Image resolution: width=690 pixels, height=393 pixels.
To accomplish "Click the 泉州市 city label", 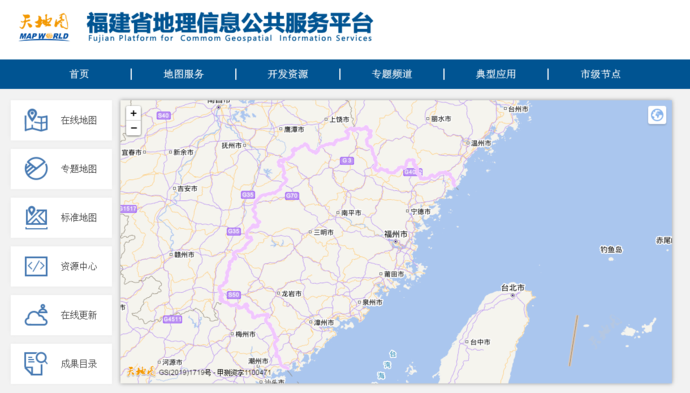I will click(x=372, y=302).
